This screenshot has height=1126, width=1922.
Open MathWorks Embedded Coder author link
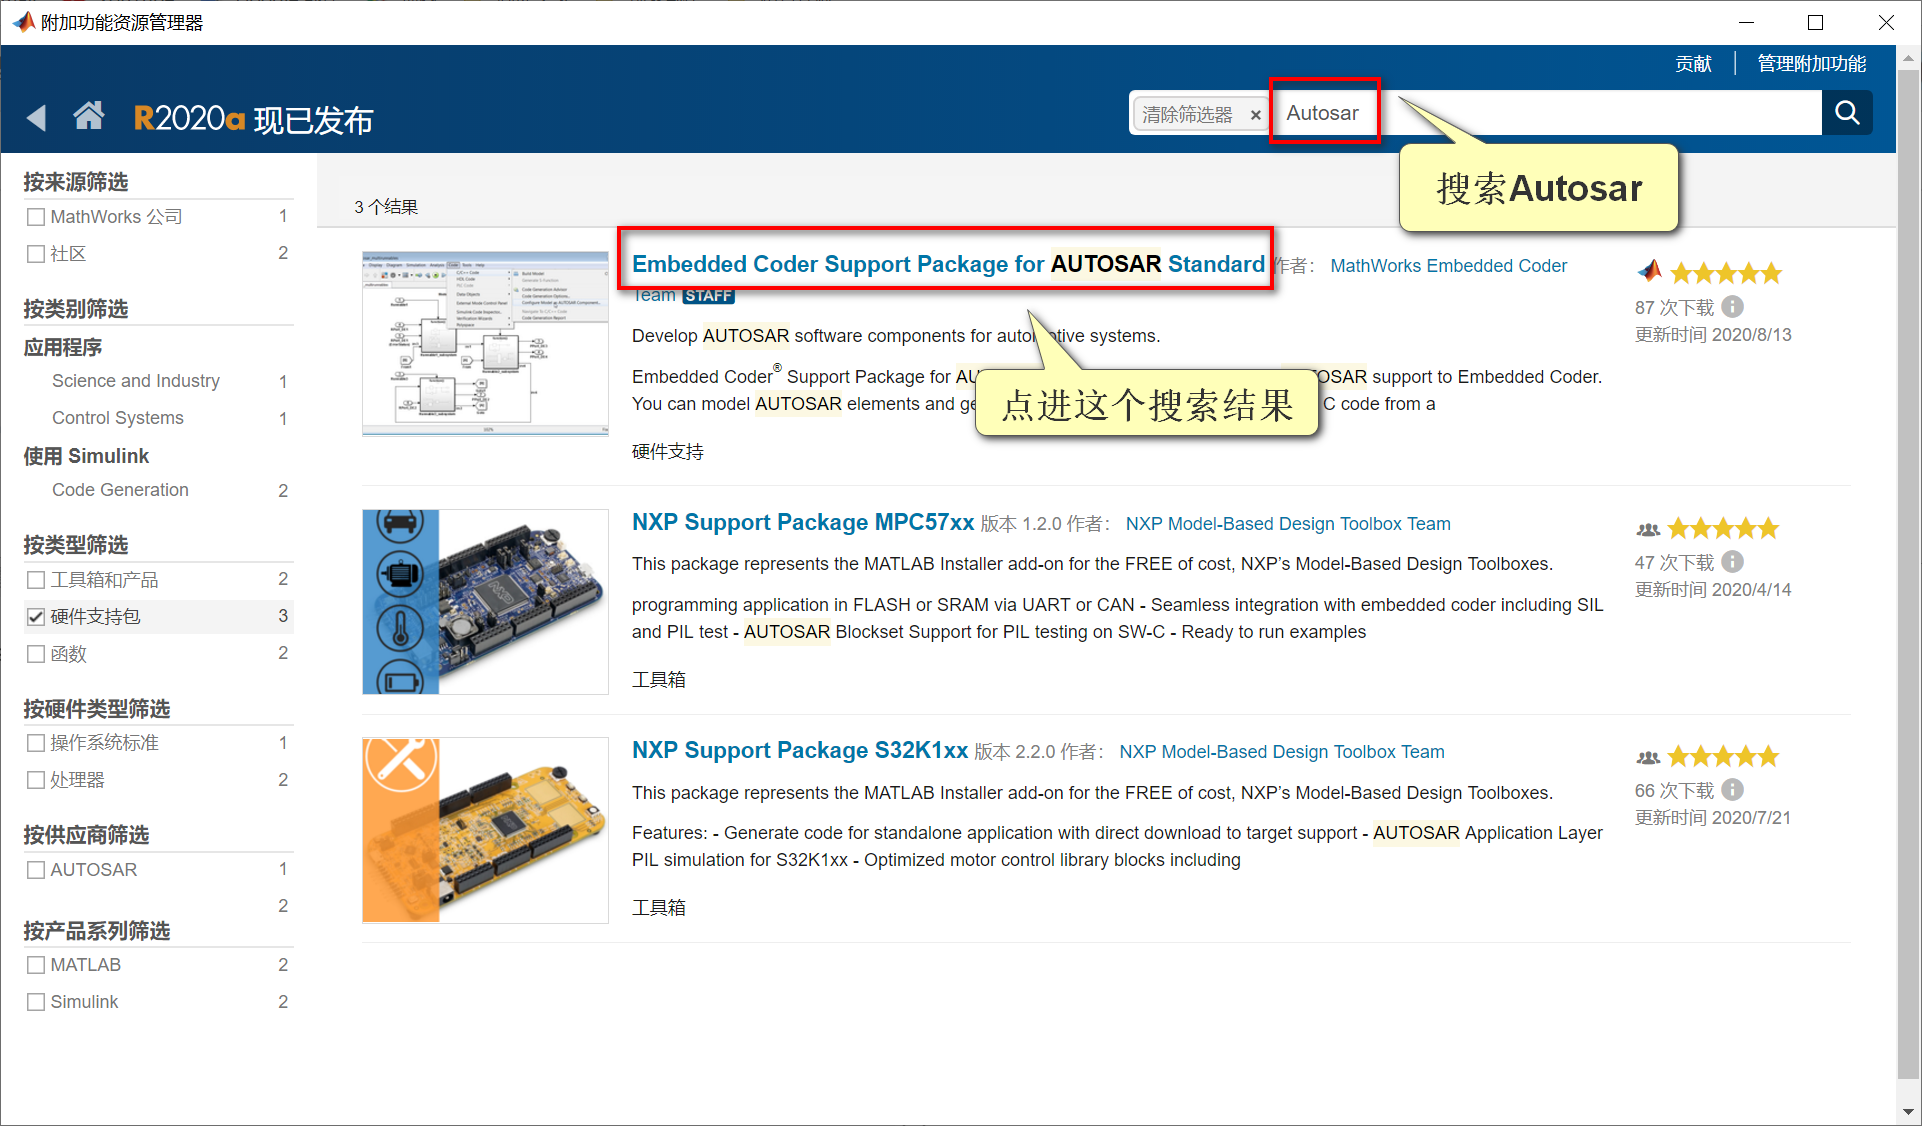click(1448, 266)
